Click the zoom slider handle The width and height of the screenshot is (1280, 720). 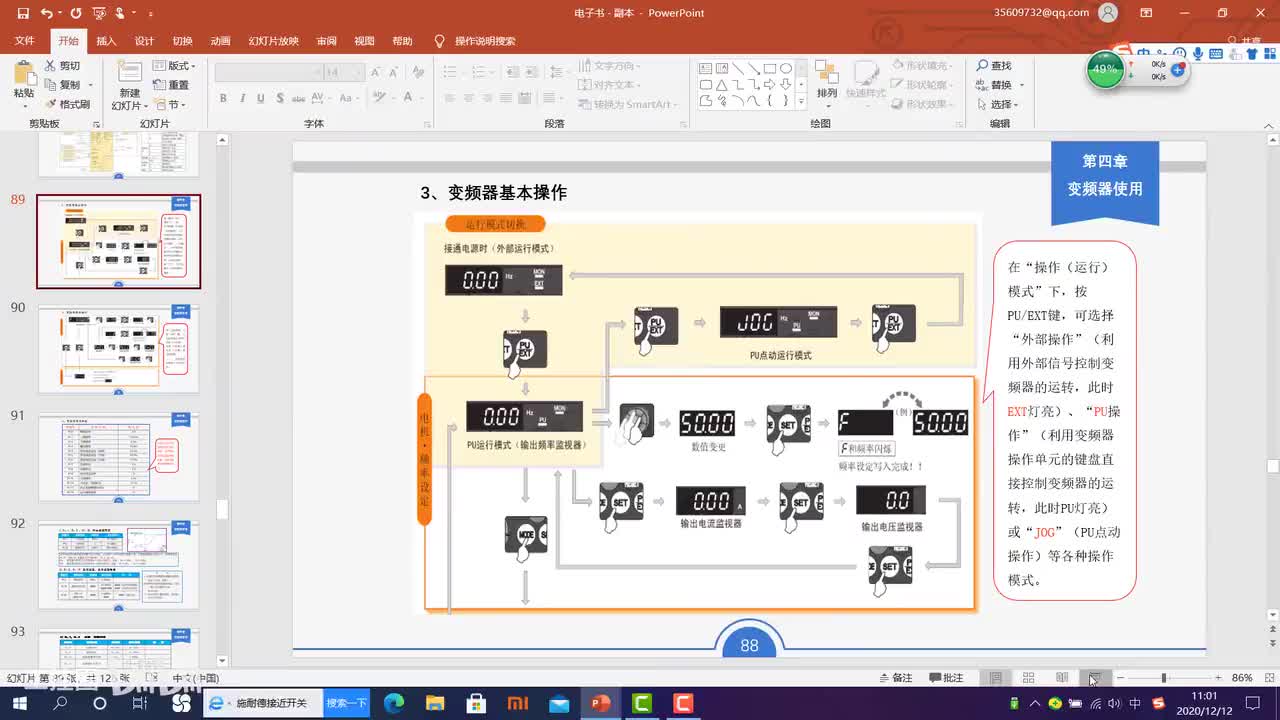(x=1164, y=678)
